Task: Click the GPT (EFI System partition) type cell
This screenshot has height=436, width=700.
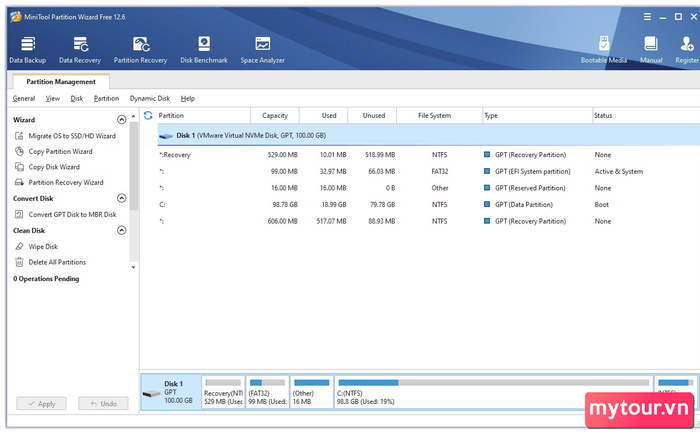Action: click(533, 172)
